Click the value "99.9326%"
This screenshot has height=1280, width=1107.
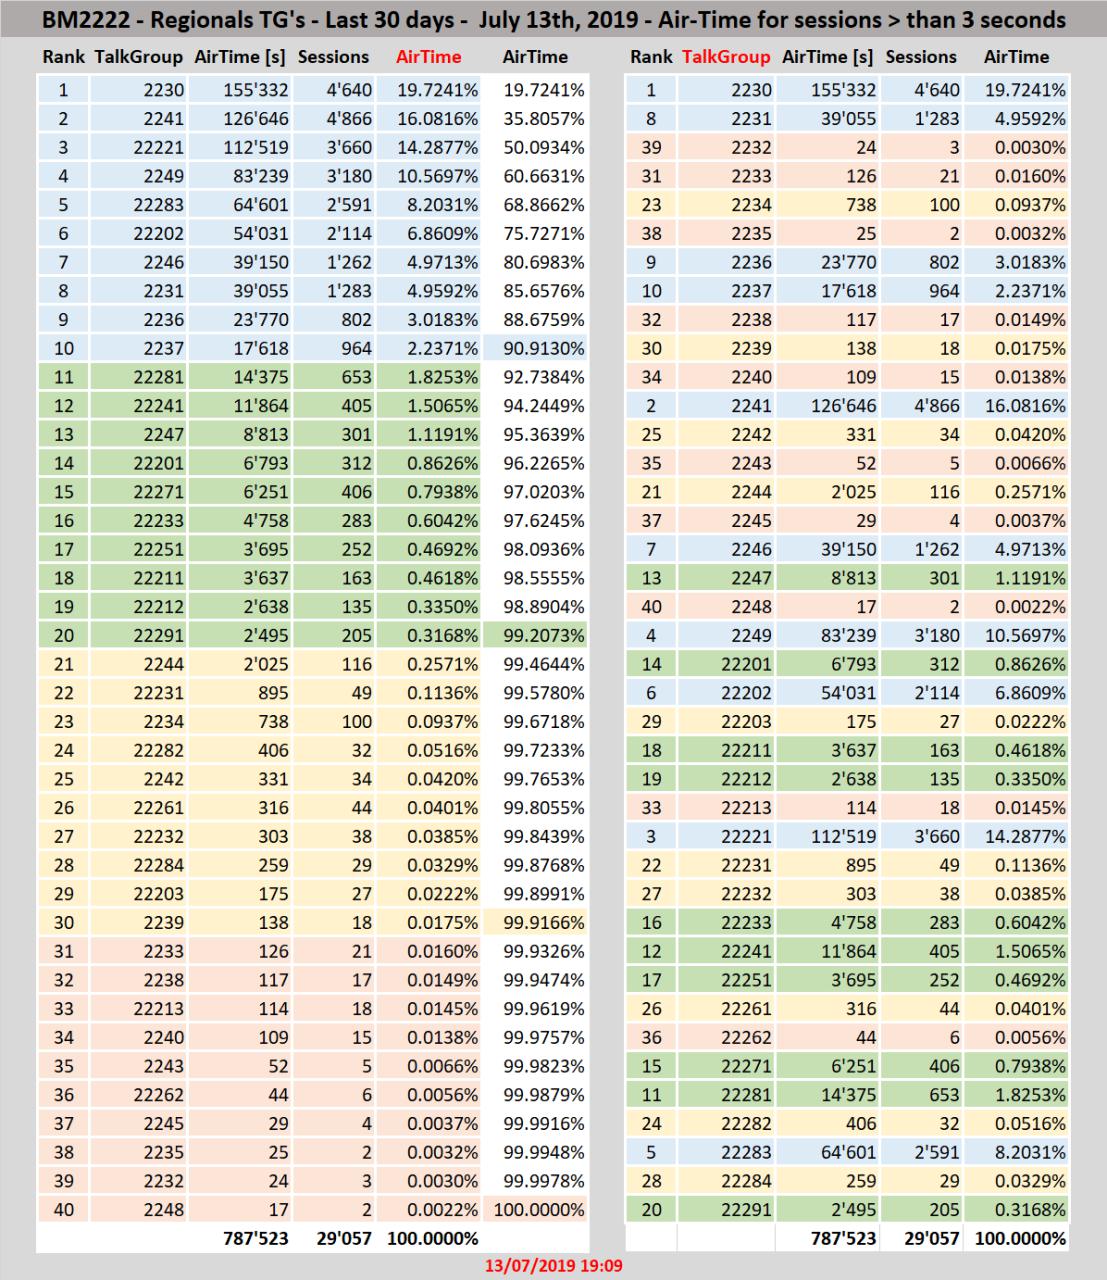(536, 952)
